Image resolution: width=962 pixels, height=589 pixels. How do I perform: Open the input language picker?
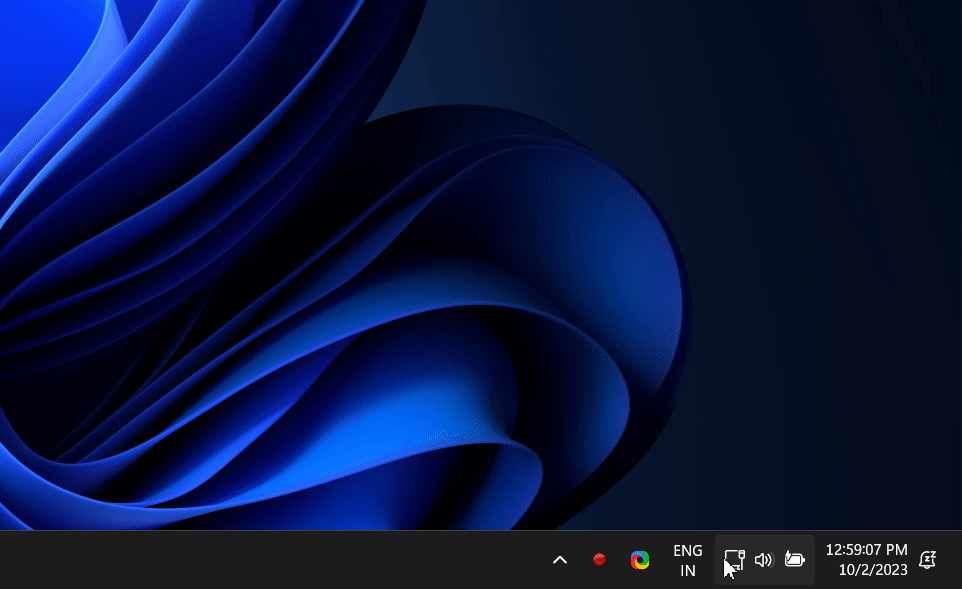pos(687,560)
